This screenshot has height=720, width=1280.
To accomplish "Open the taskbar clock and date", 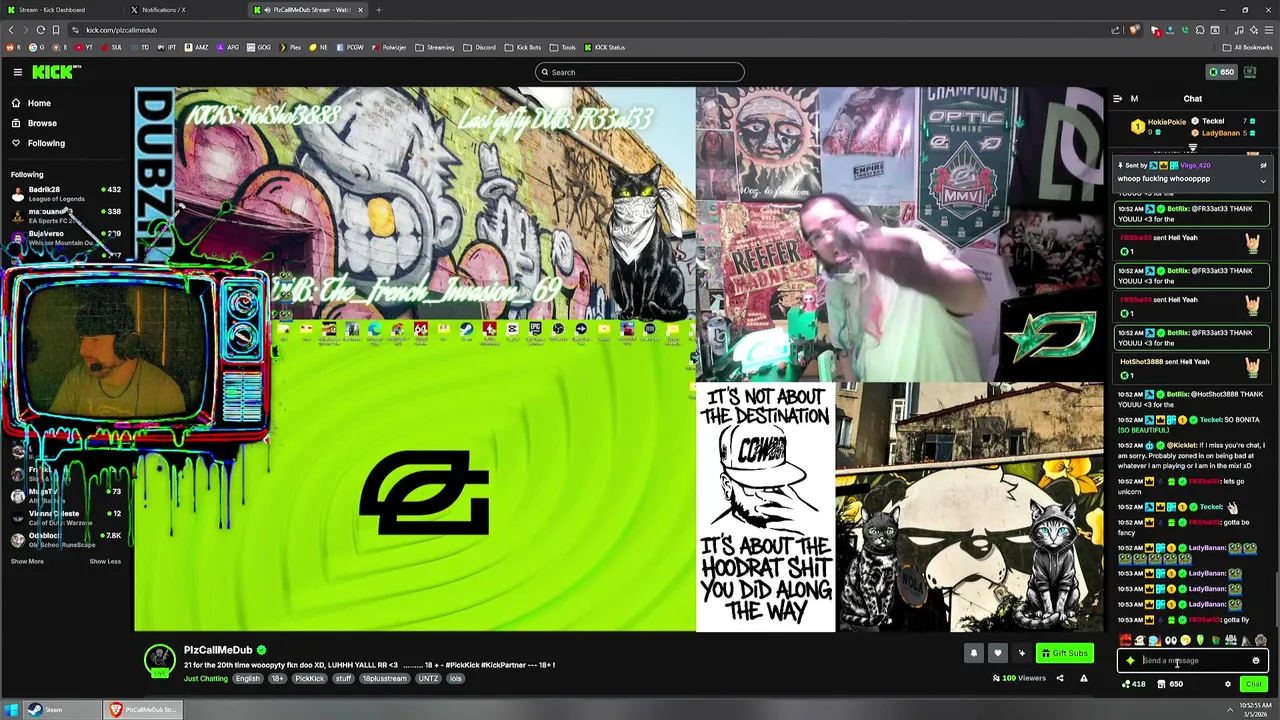I will (1257, 710).
